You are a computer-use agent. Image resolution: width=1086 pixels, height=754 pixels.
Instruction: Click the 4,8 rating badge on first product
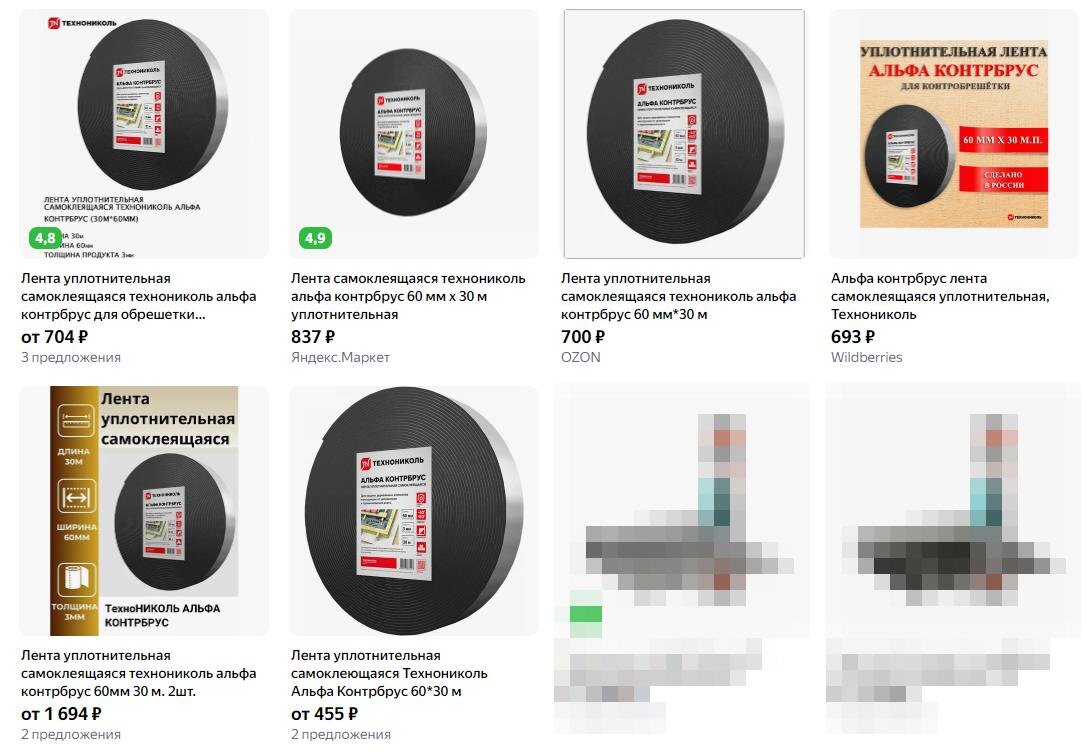(x=46, y=238)
